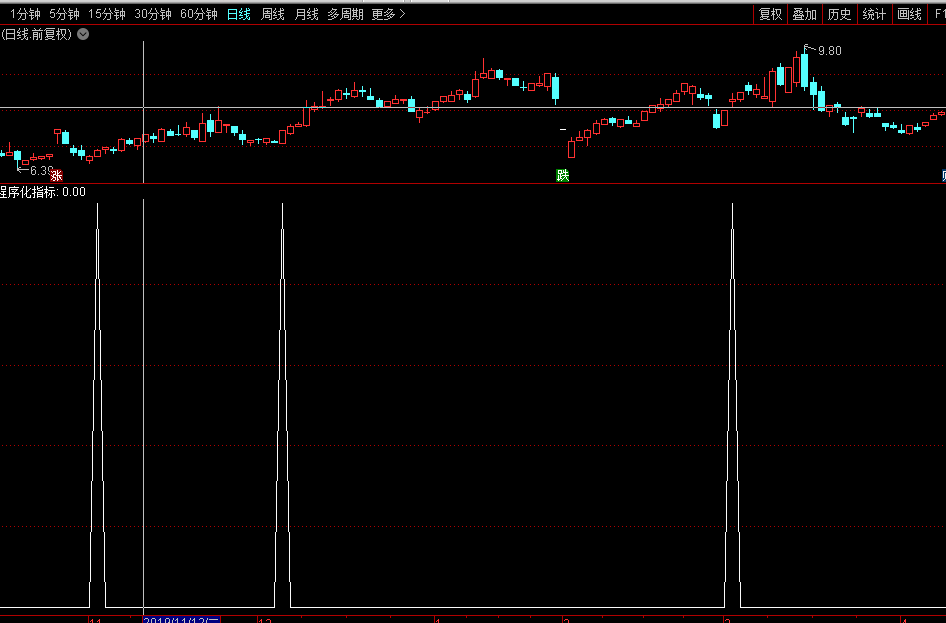Select the 5分钟 period tab

pos(64,14)
